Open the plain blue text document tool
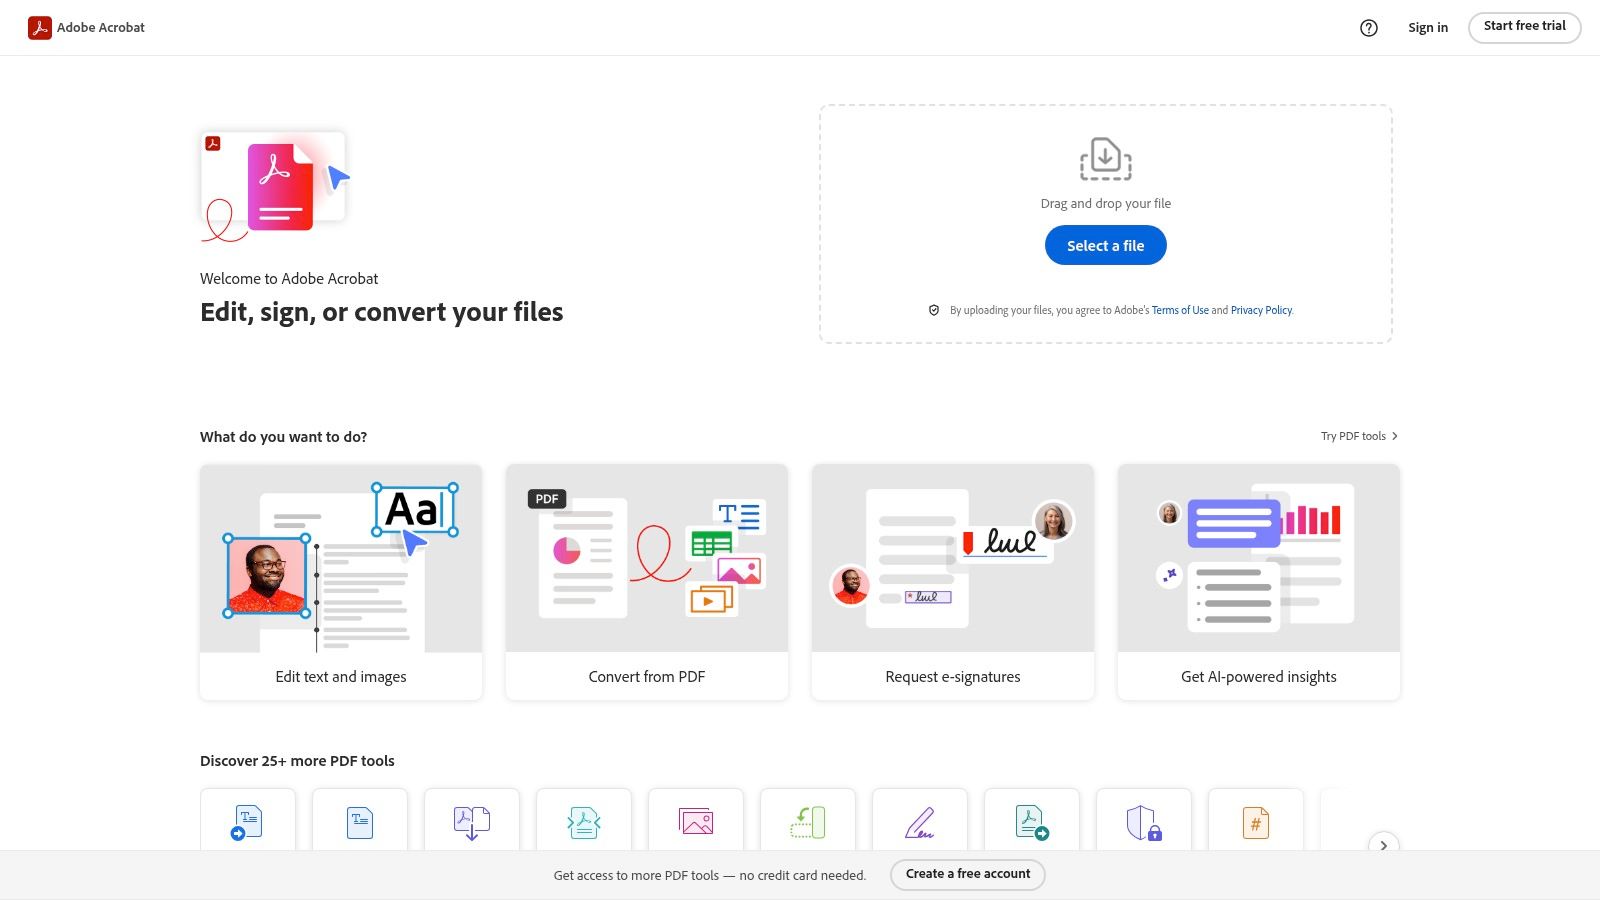 360,822
